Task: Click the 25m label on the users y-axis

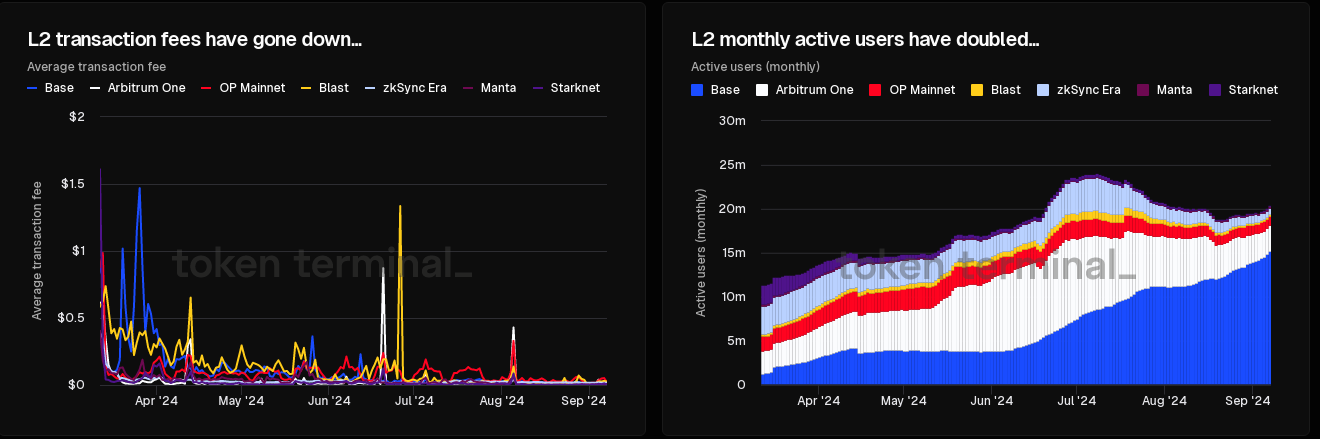Action: coord(733,165)
